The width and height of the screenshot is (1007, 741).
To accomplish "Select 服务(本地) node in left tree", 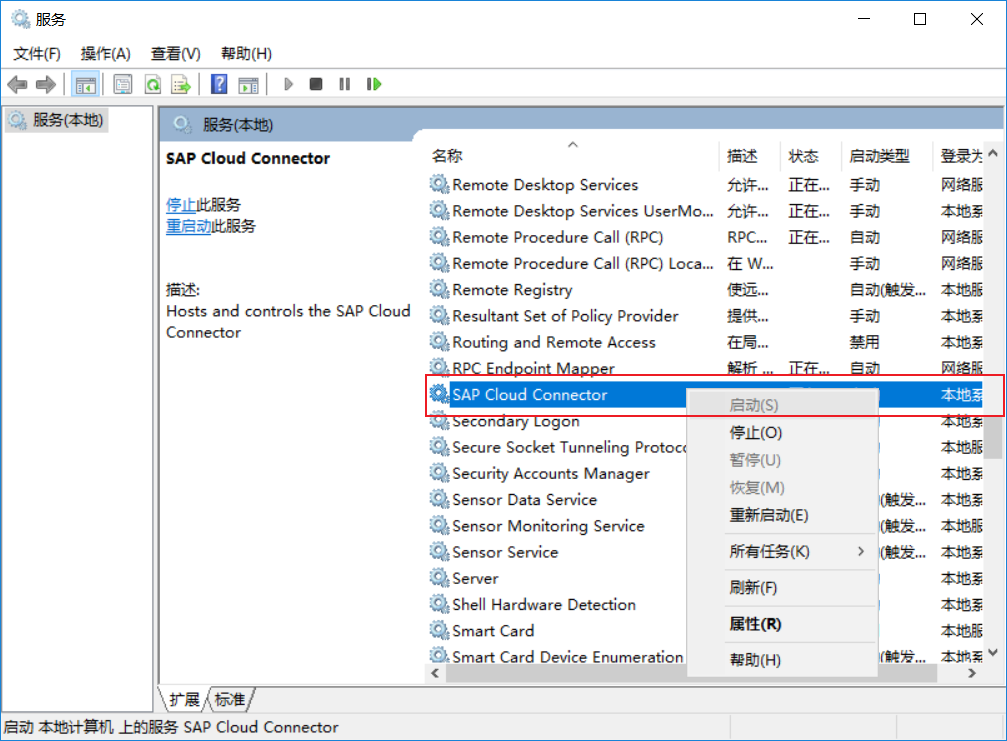I will pos(57,120).
